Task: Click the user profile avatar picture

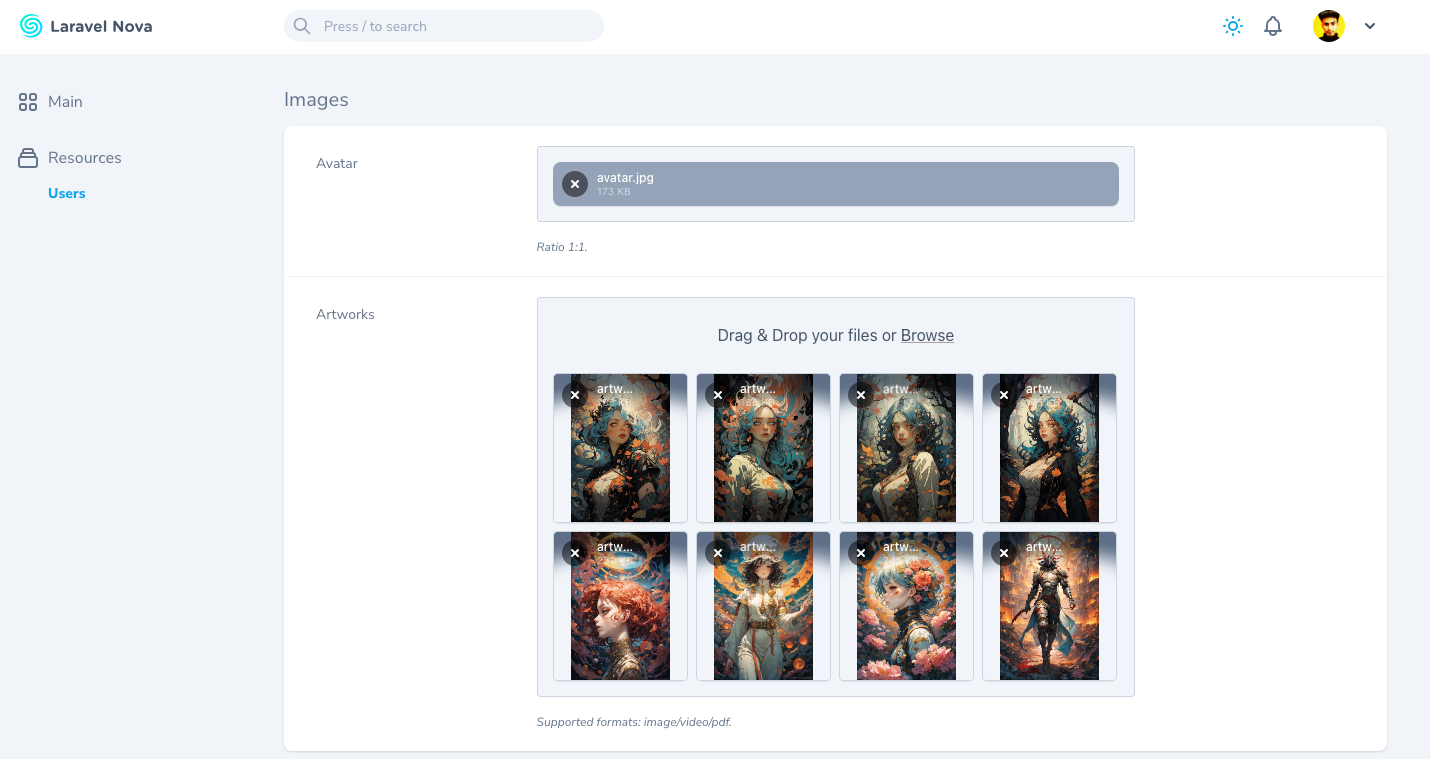Action: coord(1329,26)
